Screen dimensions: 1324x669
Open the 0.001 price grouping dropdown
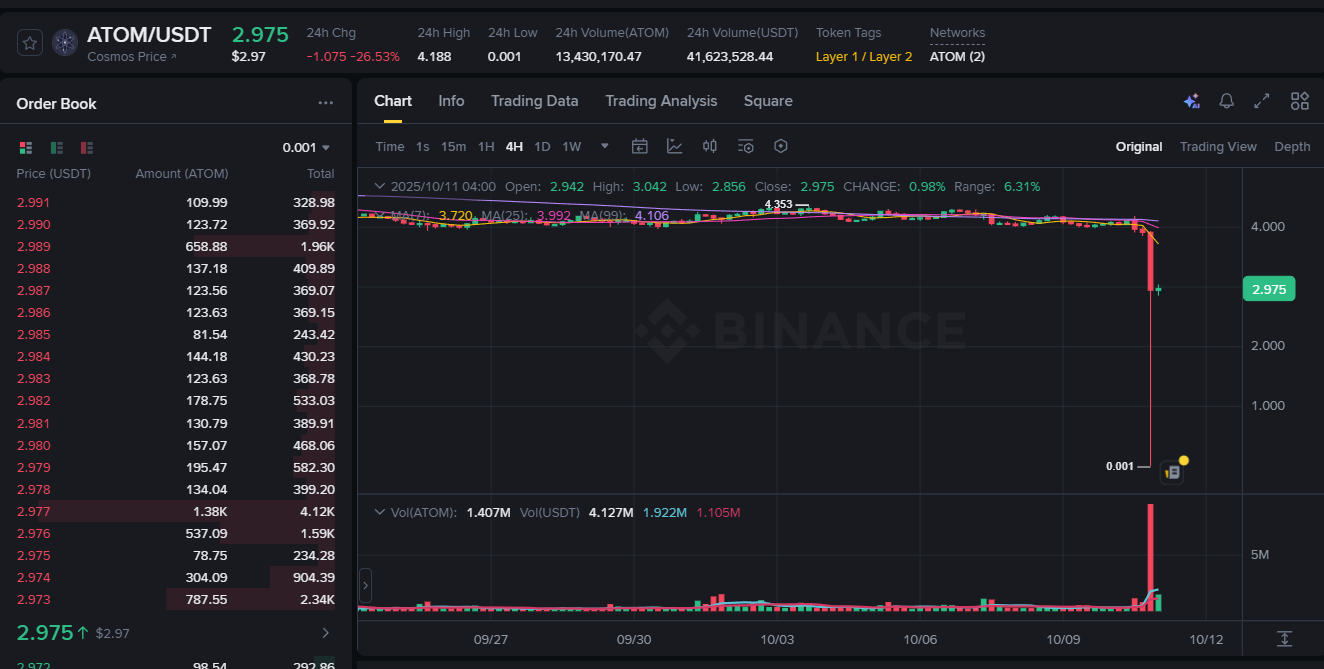[306, 147]
